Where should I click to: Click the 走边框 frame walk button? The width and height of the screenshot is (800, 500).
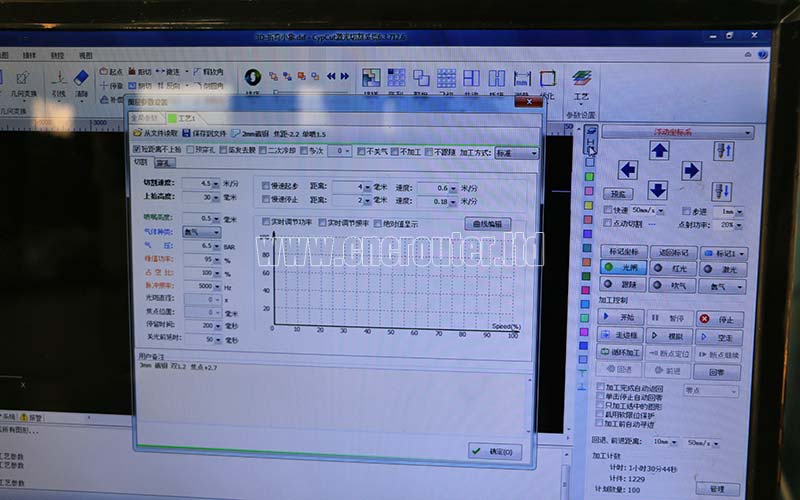click(620, 335)
